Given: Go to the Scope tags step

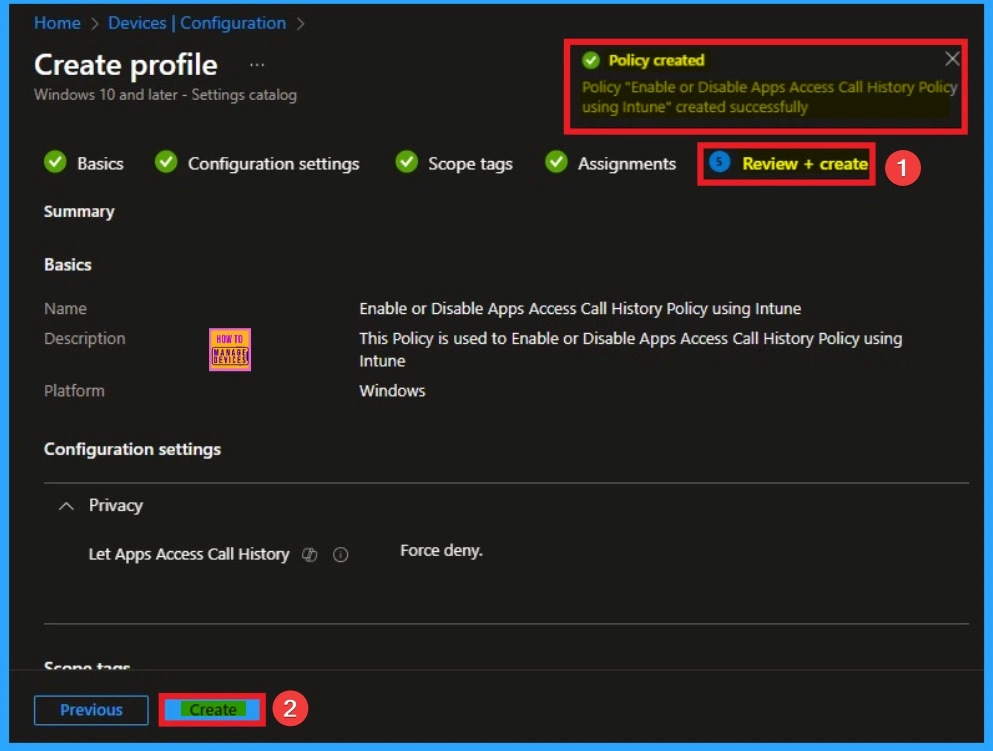Looking at the screenshot, I should tap(453, 163).
